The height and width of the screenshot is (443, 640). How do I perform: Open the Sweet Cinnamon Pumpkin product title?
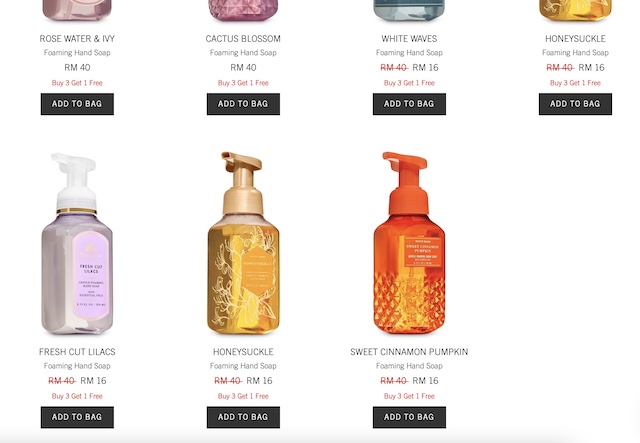pos(409,352)
